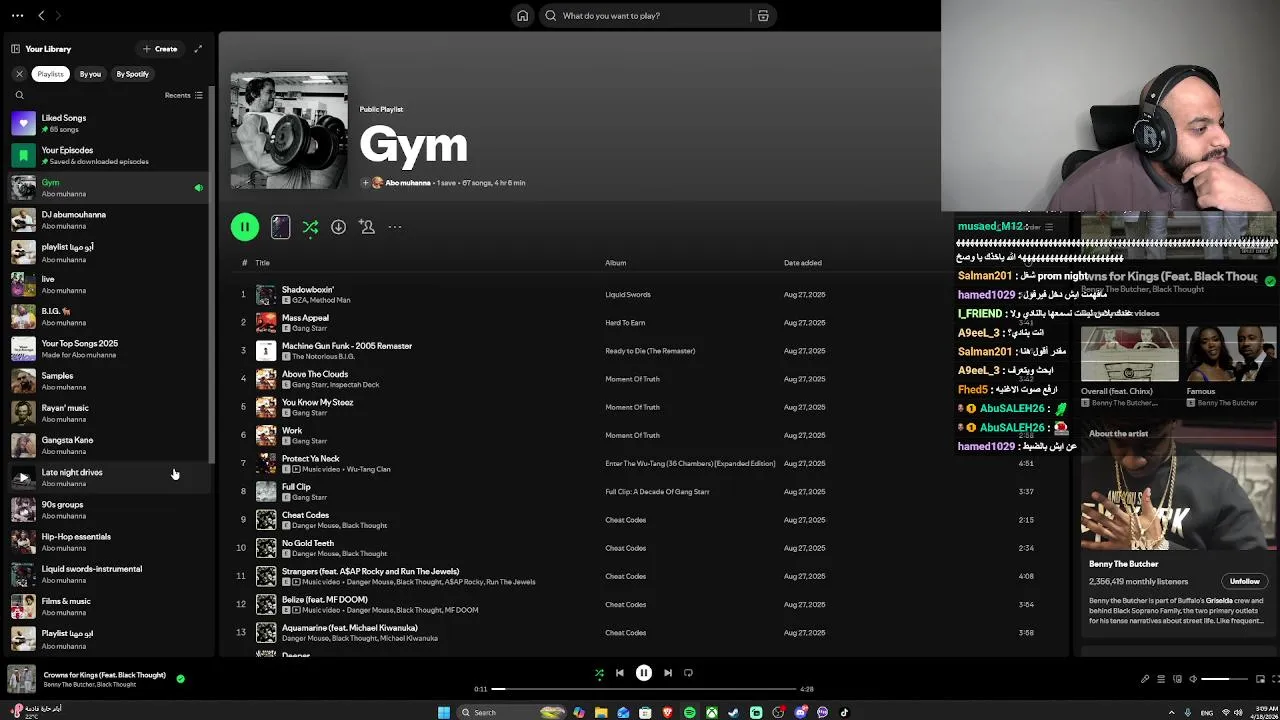
Task: Invite collaborators to Gym playlist
Action: (x=367, y=227)
